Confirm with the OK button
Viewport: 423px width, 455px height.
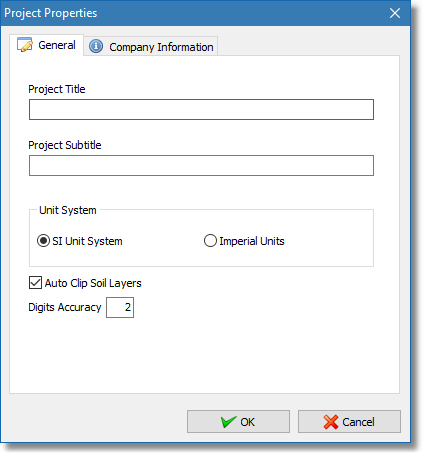pyautogui.click(x=238, y=422)
